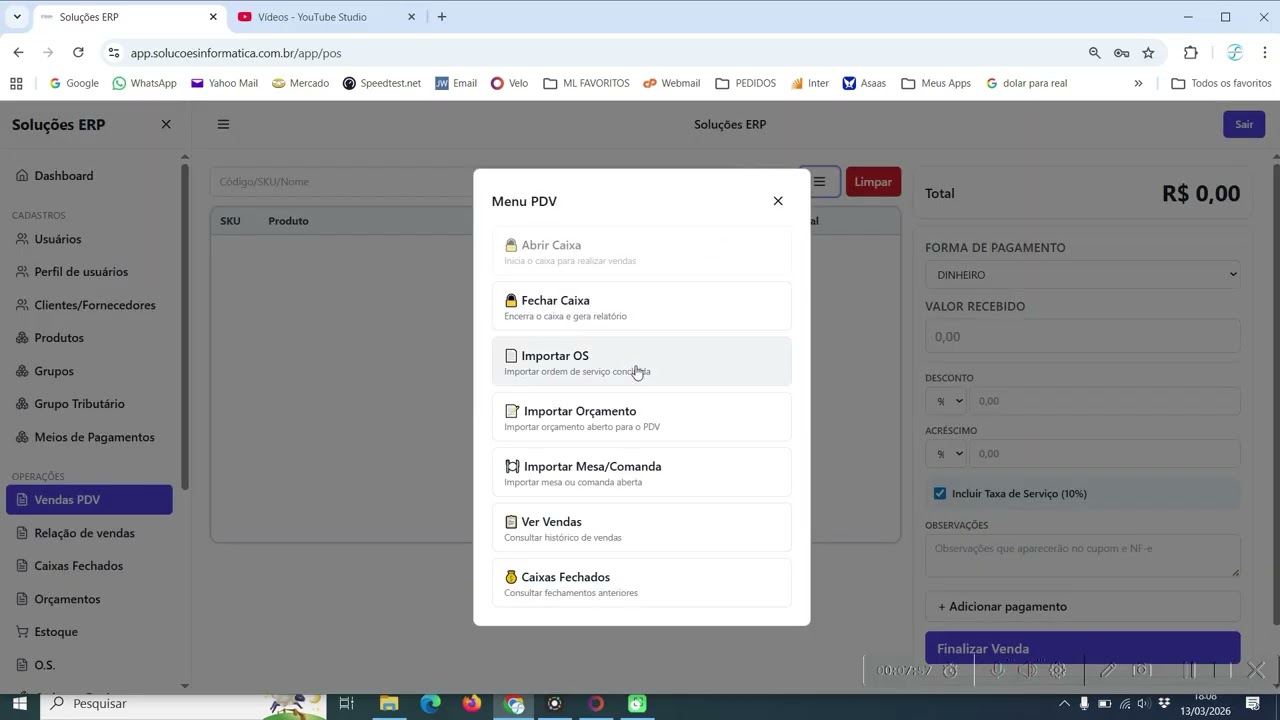
Task: Bookmark this page with star icon
Action: [x=1148, y=53]
